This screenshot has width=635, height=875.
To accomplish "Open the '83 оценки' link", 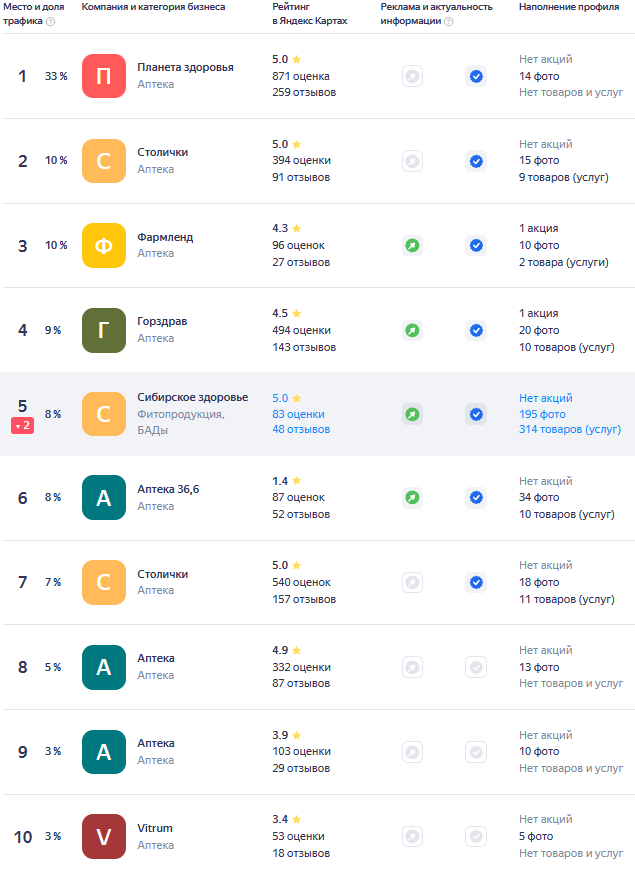I will click(299, 414).
